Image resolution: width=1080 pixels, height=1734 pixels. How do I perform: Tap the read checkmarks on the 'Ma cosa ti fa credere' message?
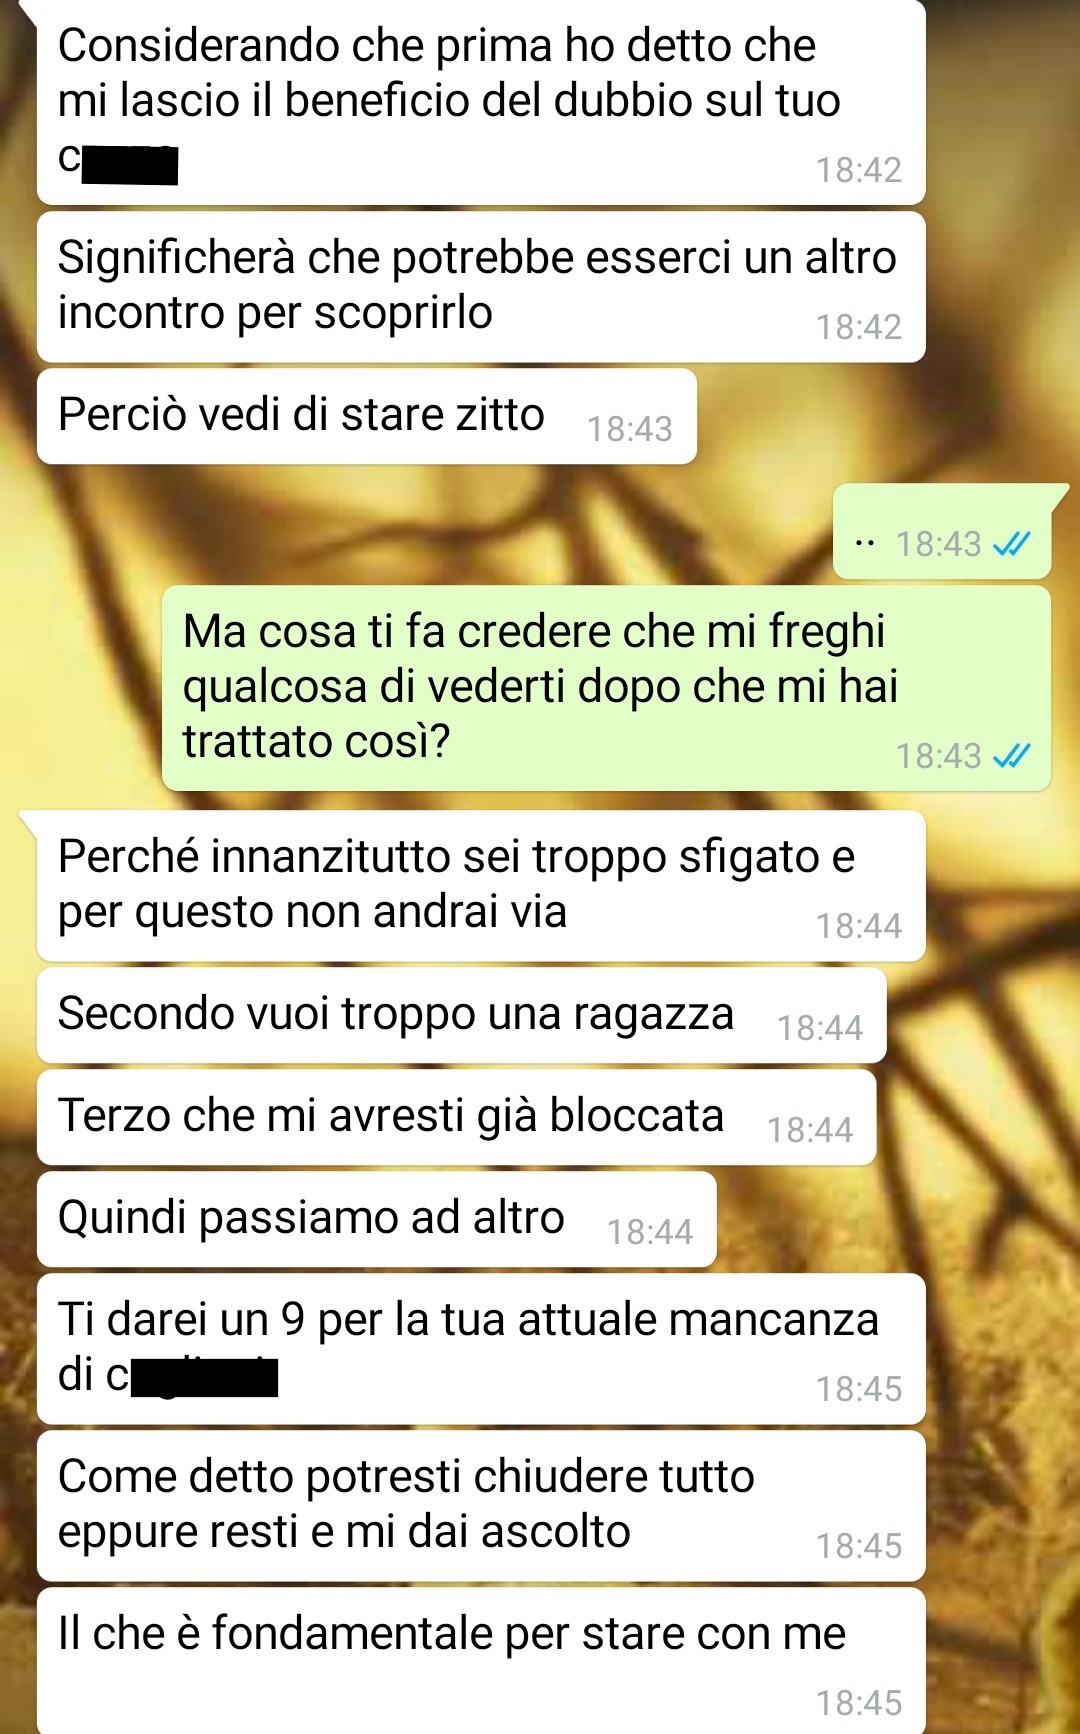(x=1011, y=756)
